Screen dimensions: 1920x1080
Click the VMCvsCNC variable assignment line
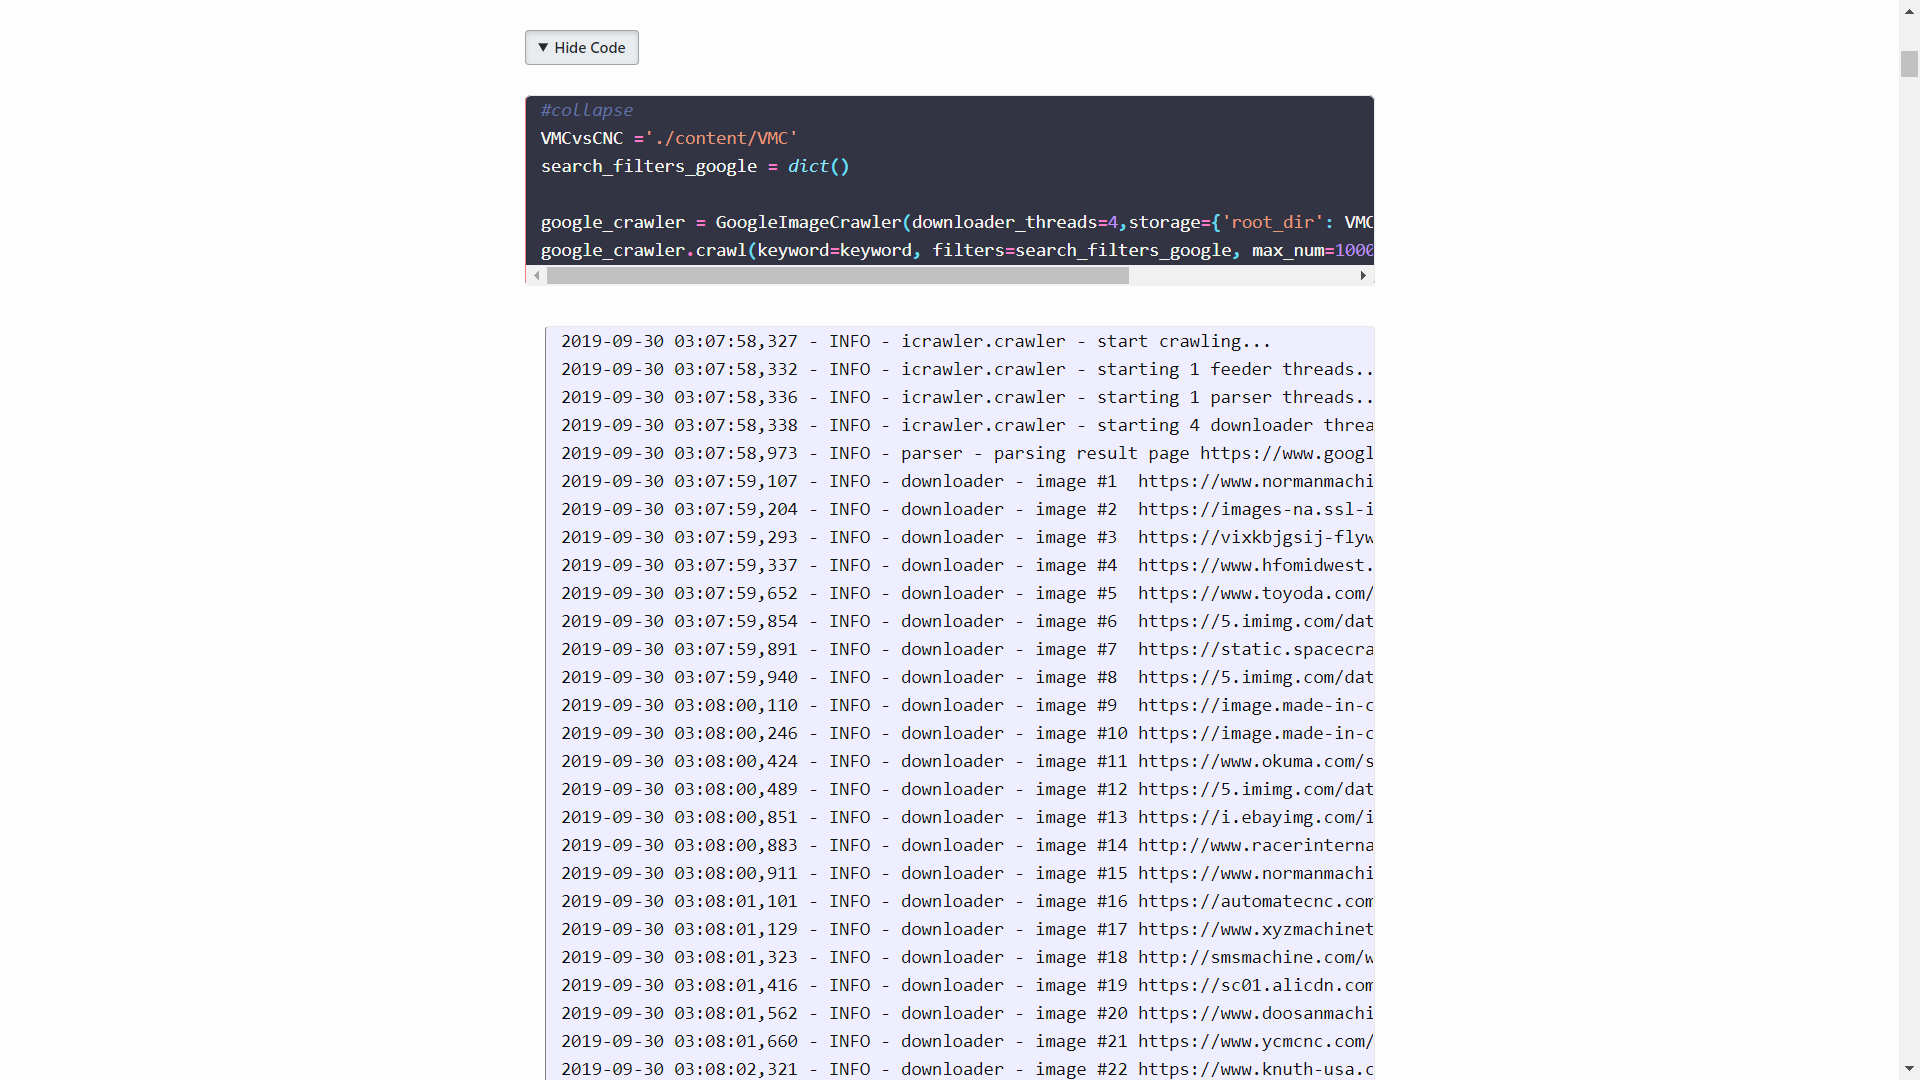[668, 138]
